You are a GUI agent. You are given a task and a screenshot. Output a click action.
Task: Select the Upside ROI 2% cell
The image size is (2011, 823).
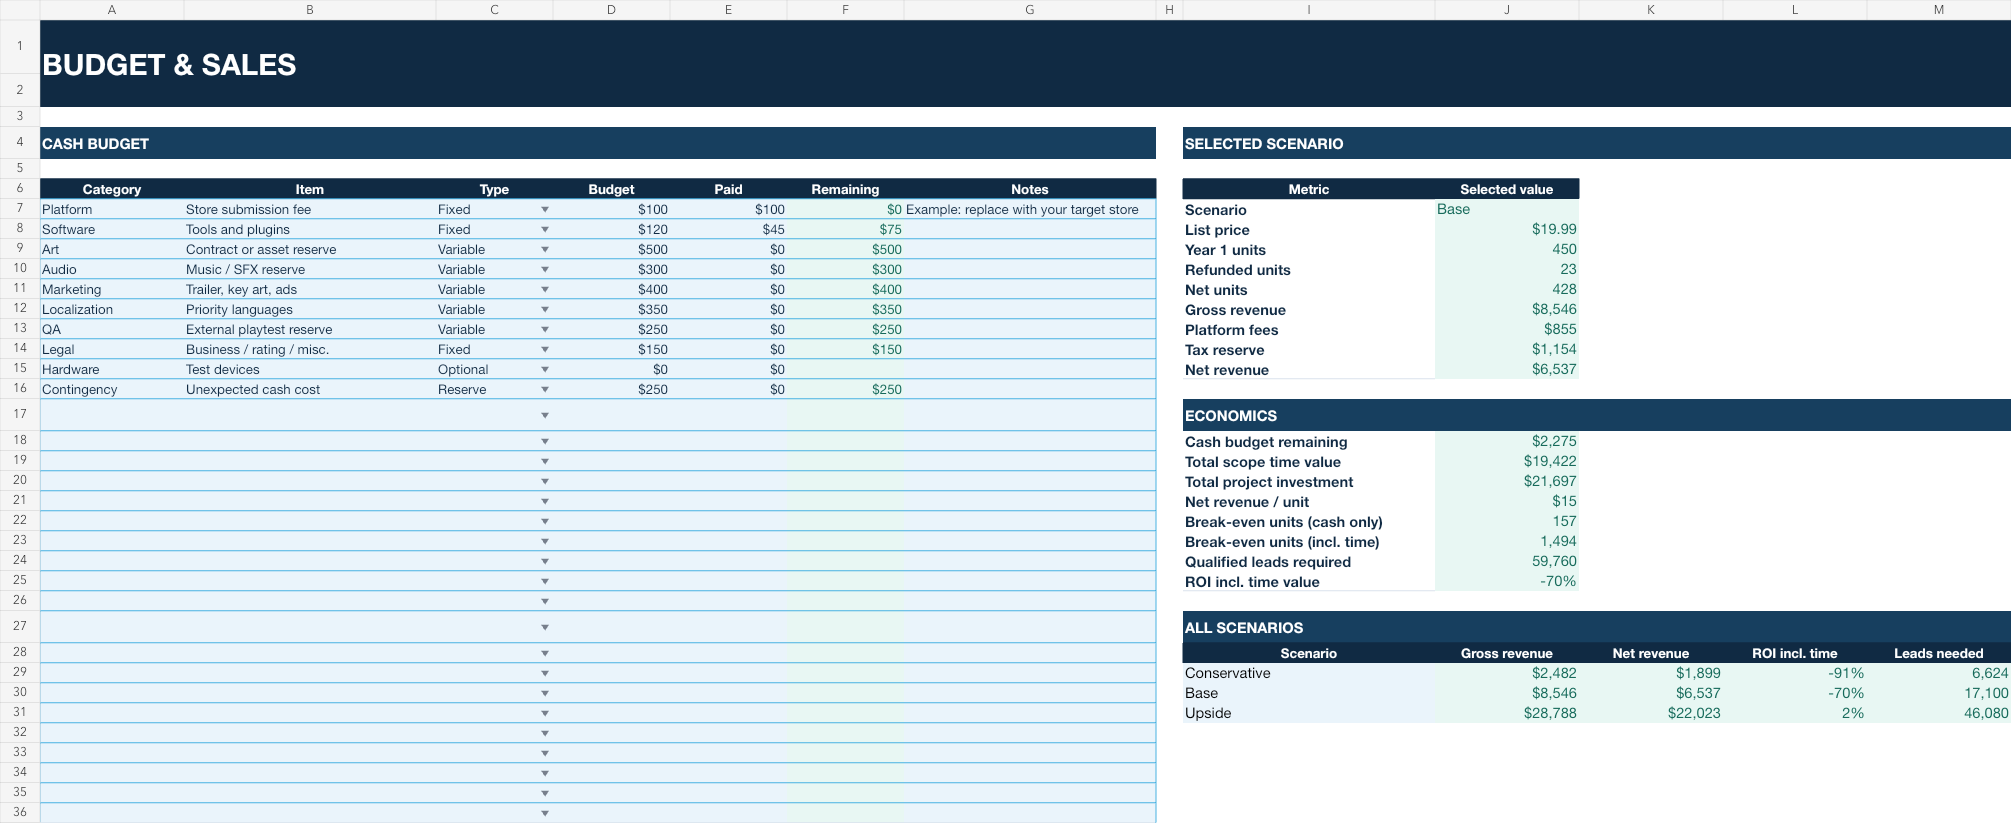pos(1794,713)
